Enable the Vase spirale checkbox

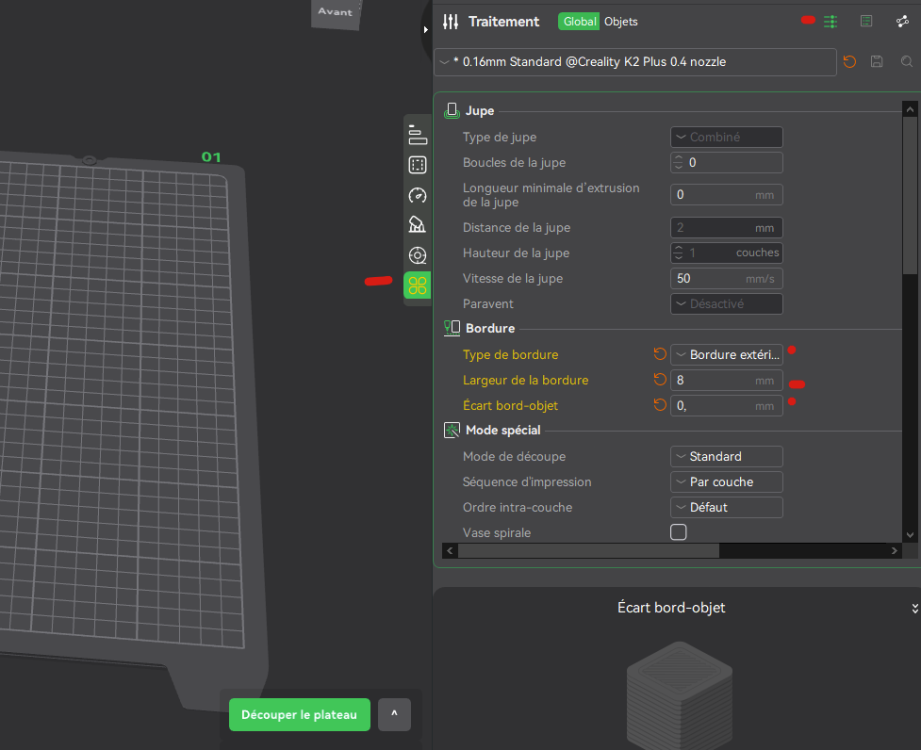point(678,532)
